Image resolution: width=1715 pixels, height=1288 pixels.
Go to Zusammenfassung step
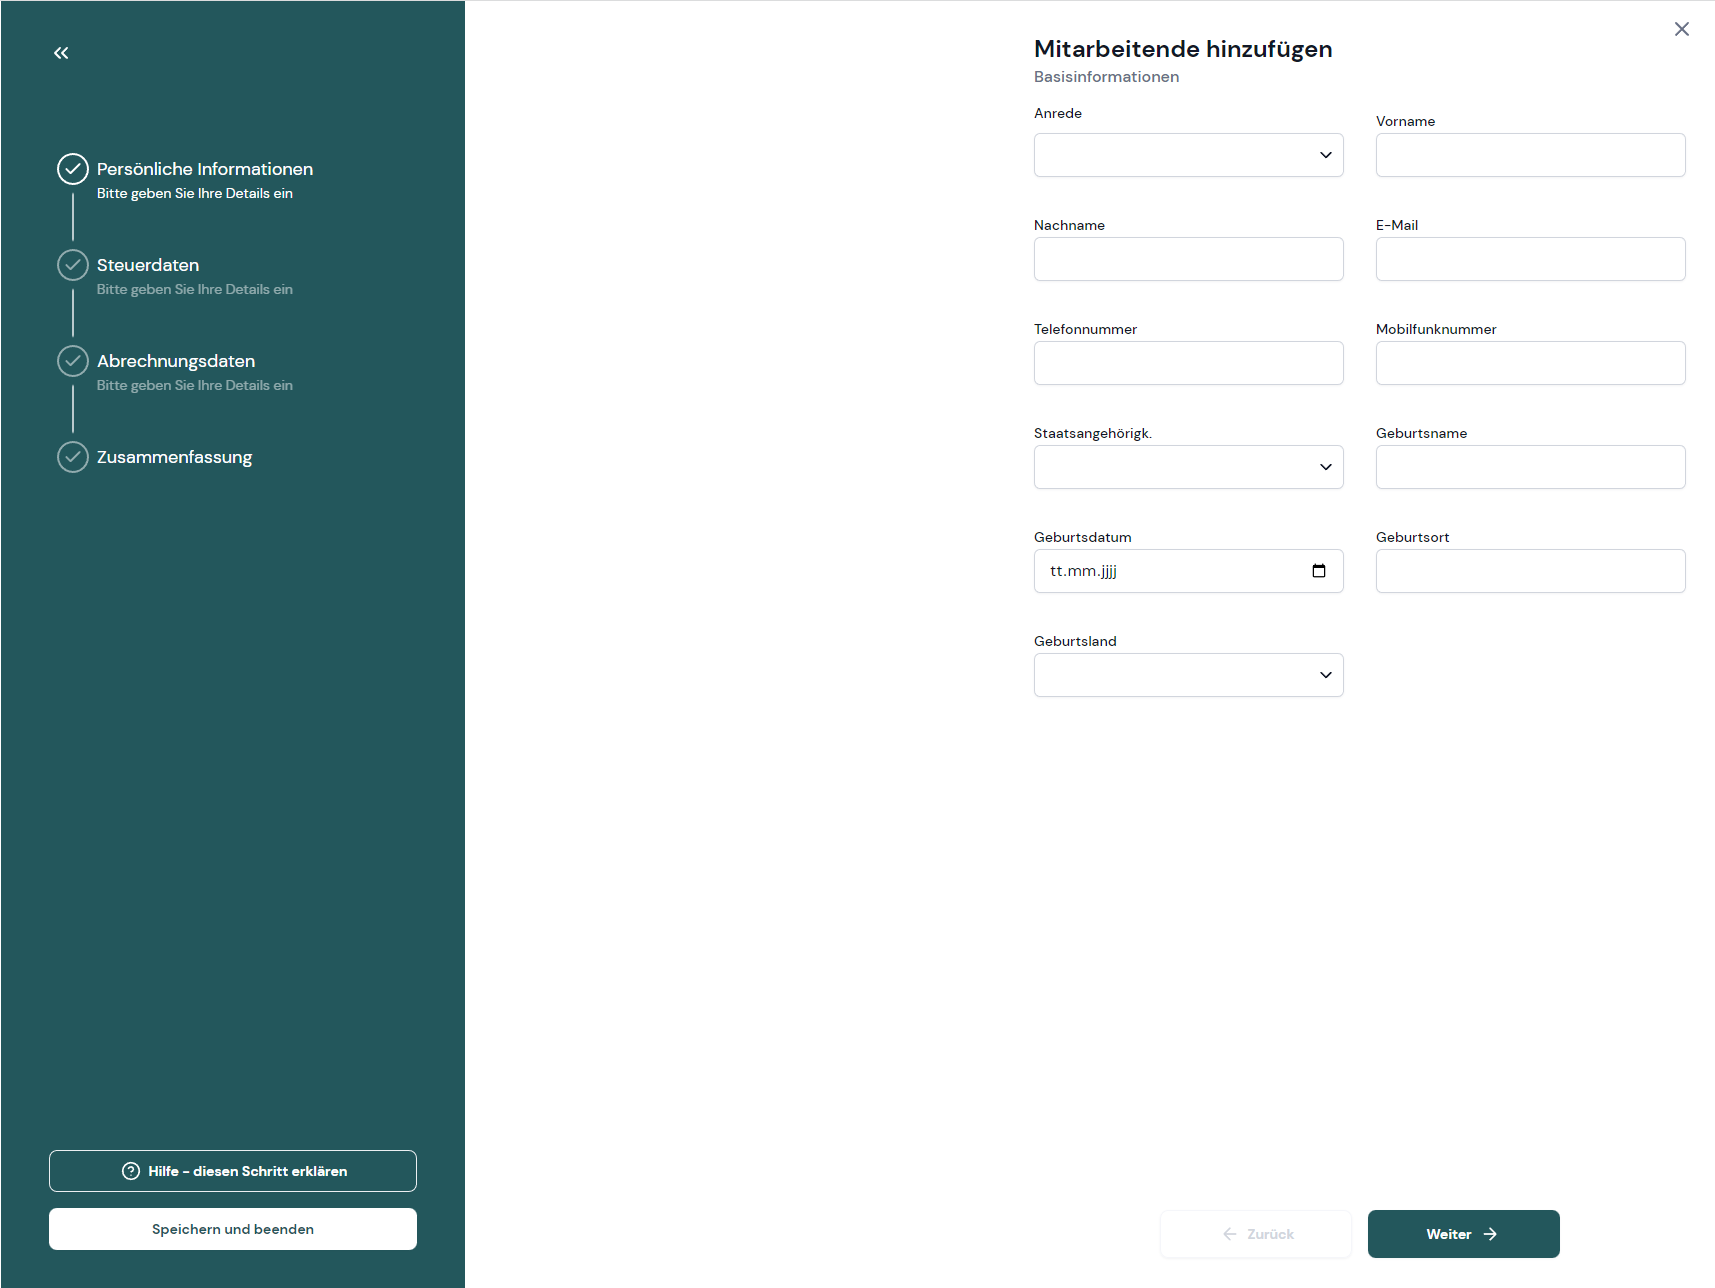[174, 457]
